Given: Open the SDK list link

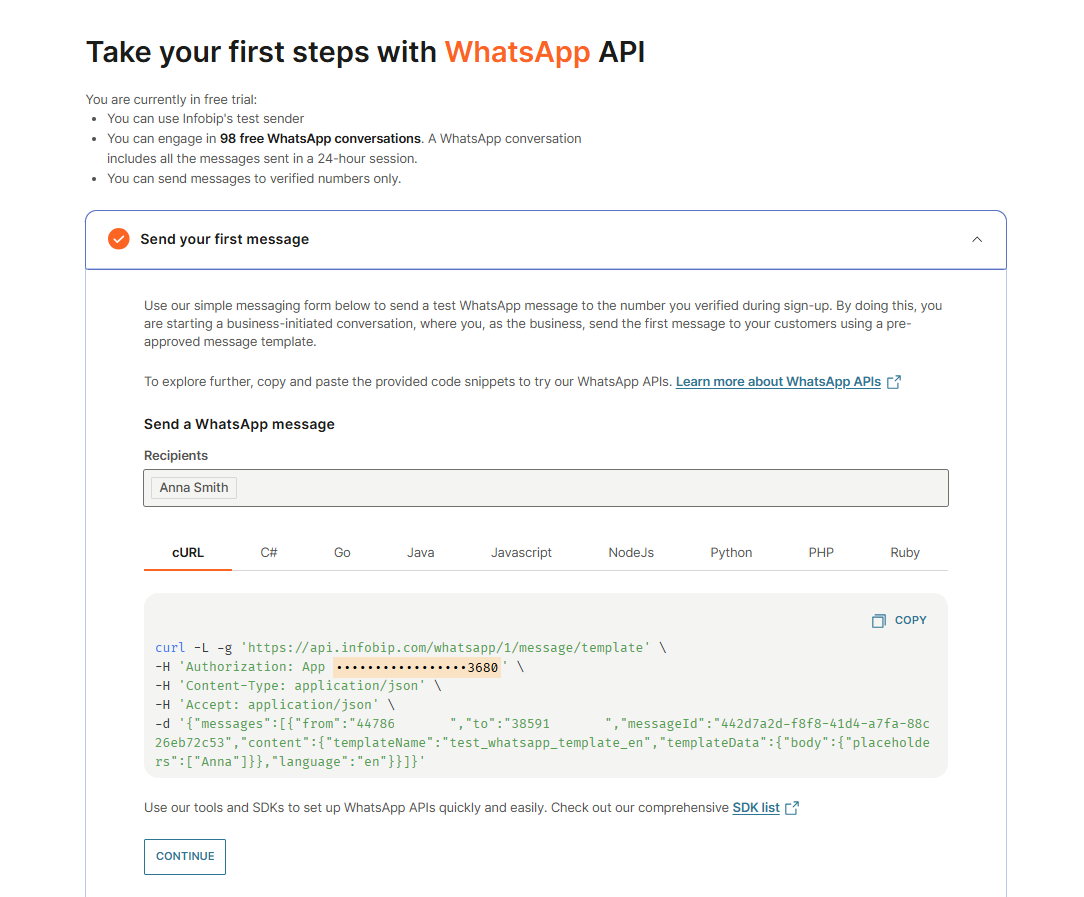Looking at the screenshot, I should [756, 808].
